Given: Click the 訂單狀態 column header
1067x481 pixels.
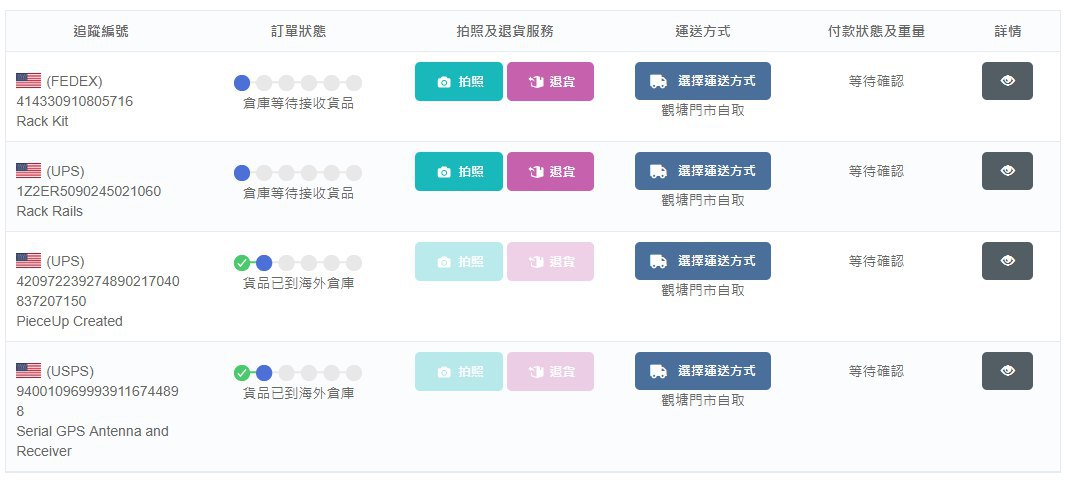Looking at the screenshot, I should [x=298, y=31].
